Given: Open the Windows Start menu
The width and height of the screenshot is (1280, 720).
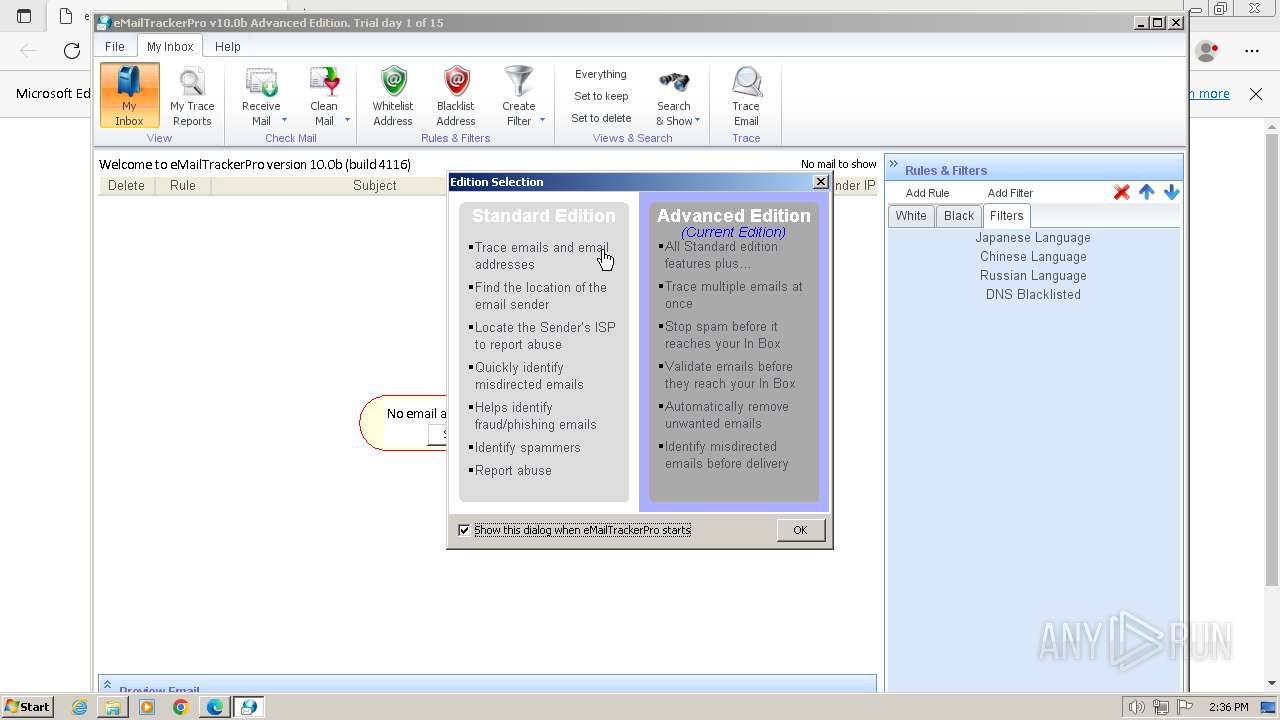Looking at the screenshot, I should (27, 706).
